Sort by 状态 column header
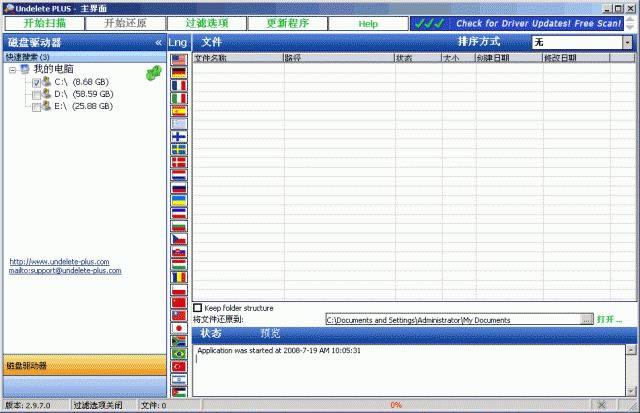This screenshot has width=640, height=413. pos(418,58)
